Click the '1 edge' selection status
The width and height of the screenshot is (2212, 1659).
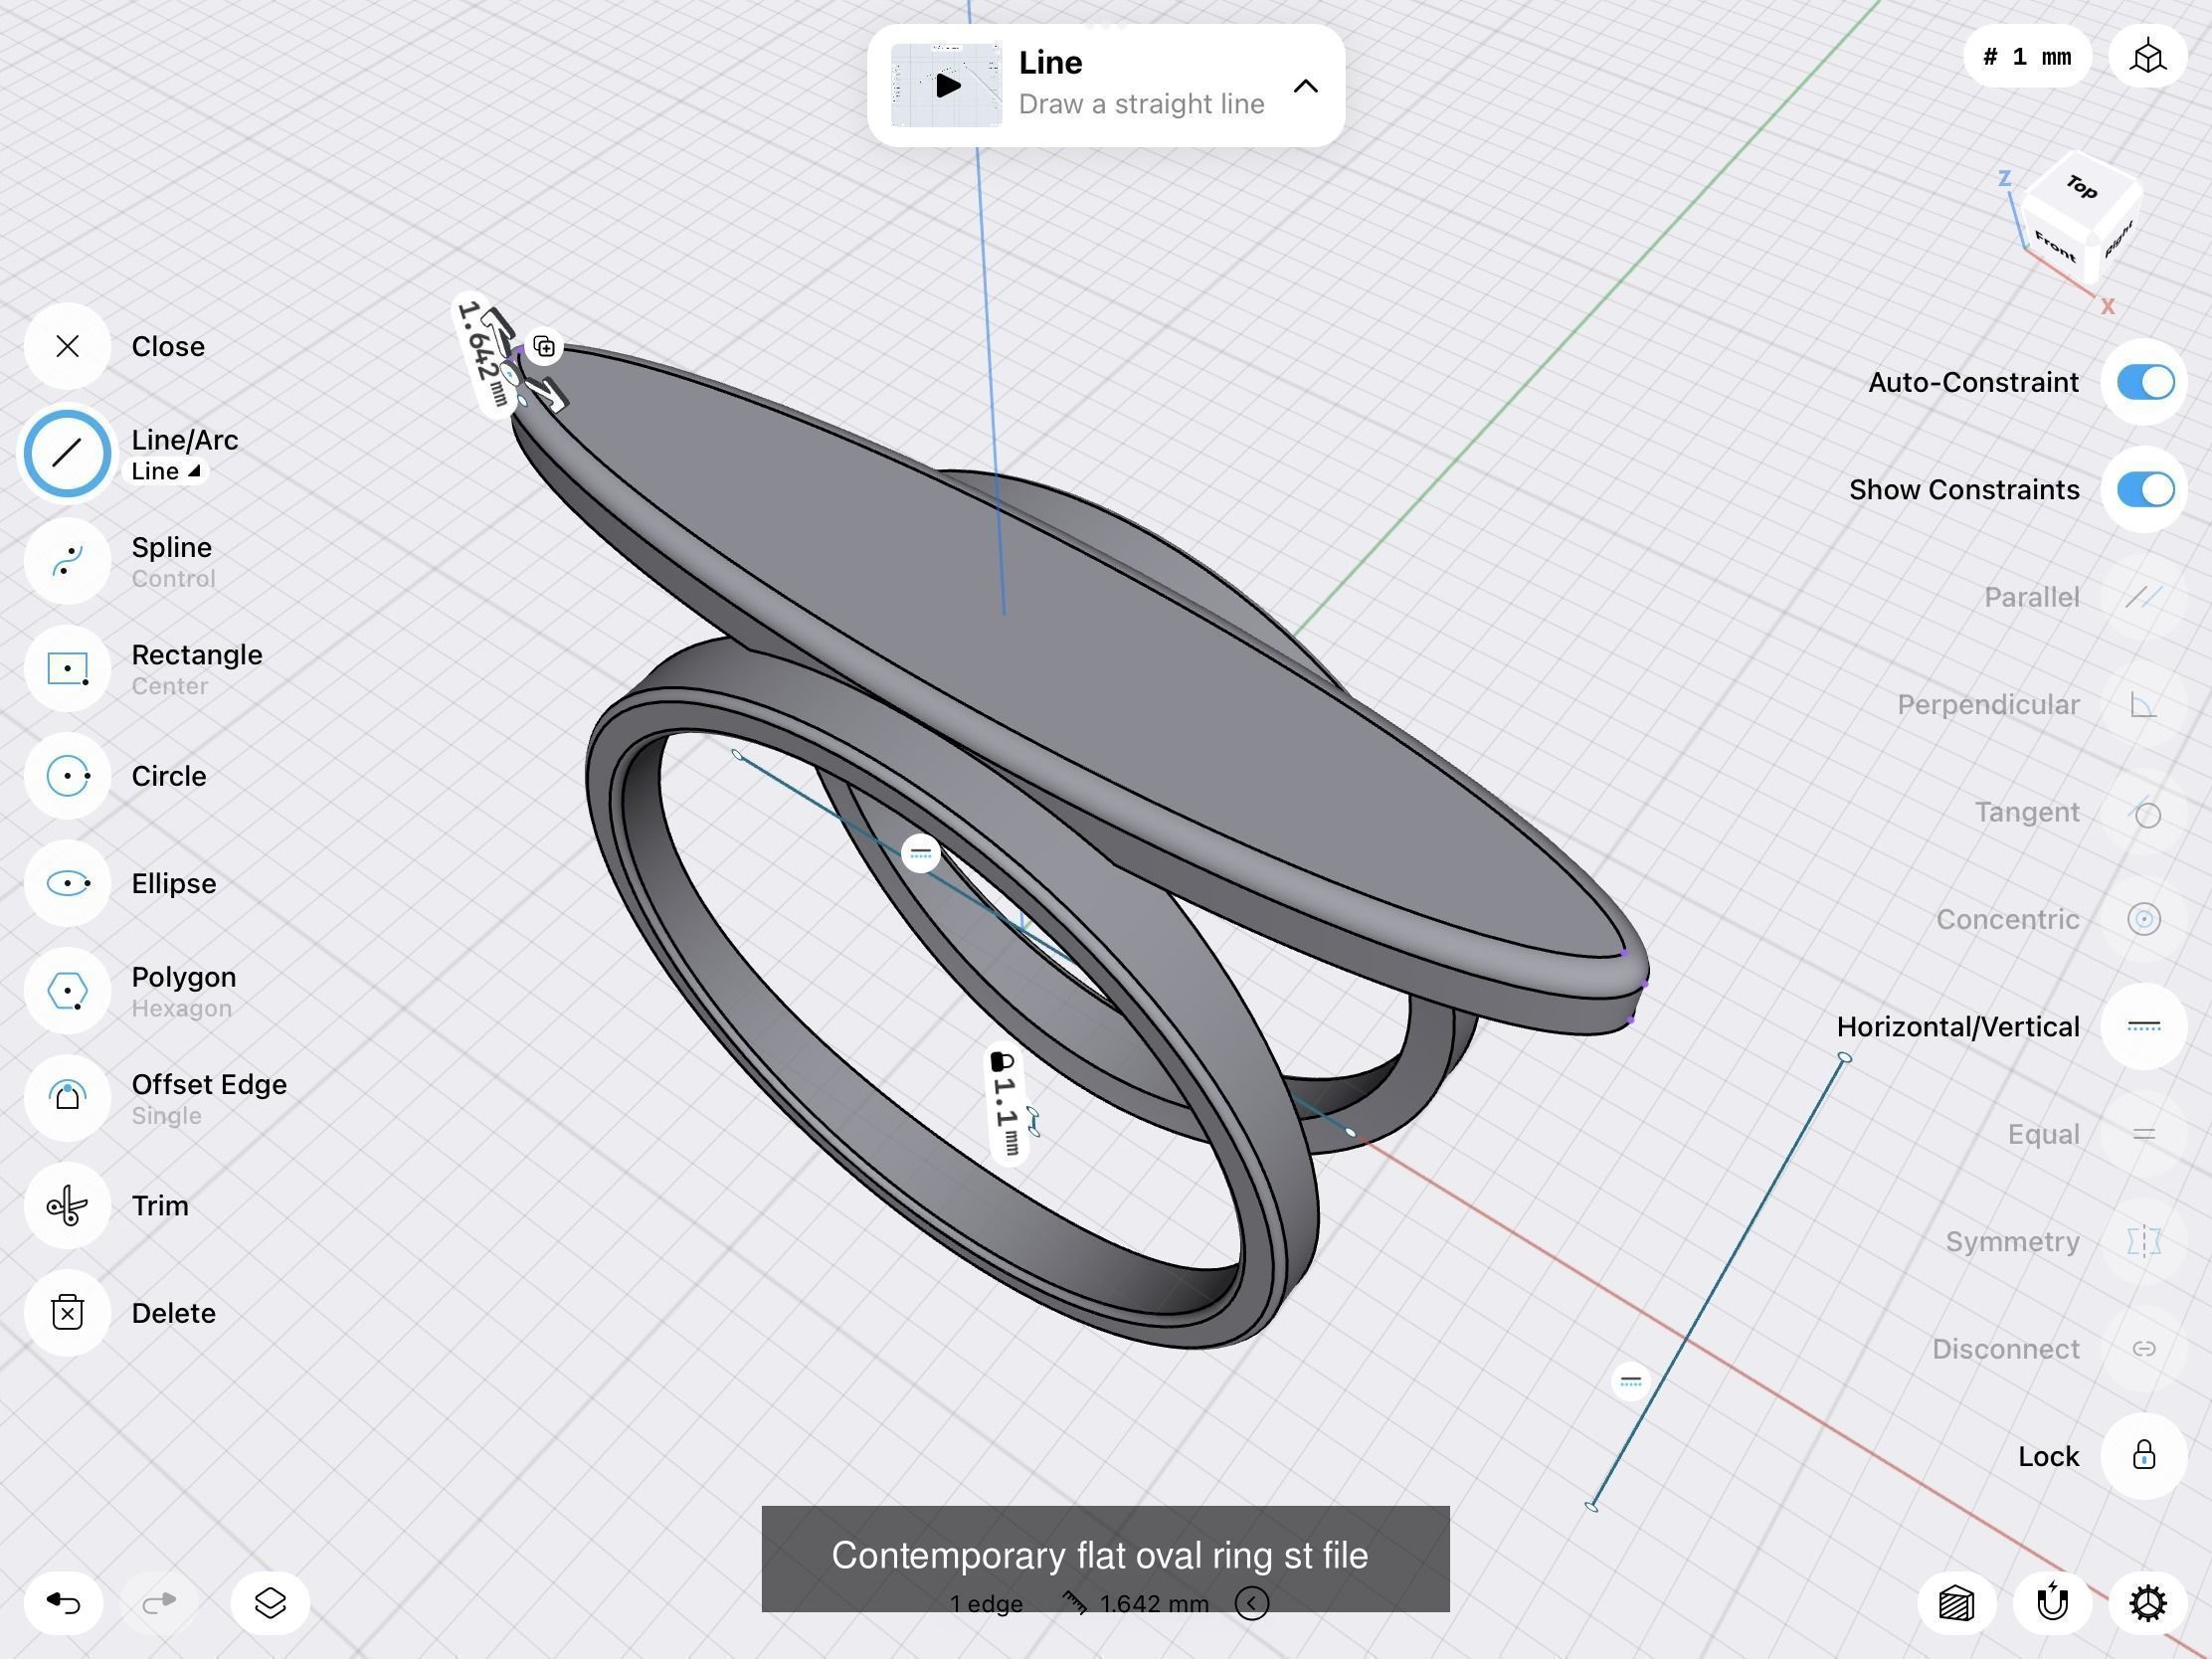coord(986,1604)
